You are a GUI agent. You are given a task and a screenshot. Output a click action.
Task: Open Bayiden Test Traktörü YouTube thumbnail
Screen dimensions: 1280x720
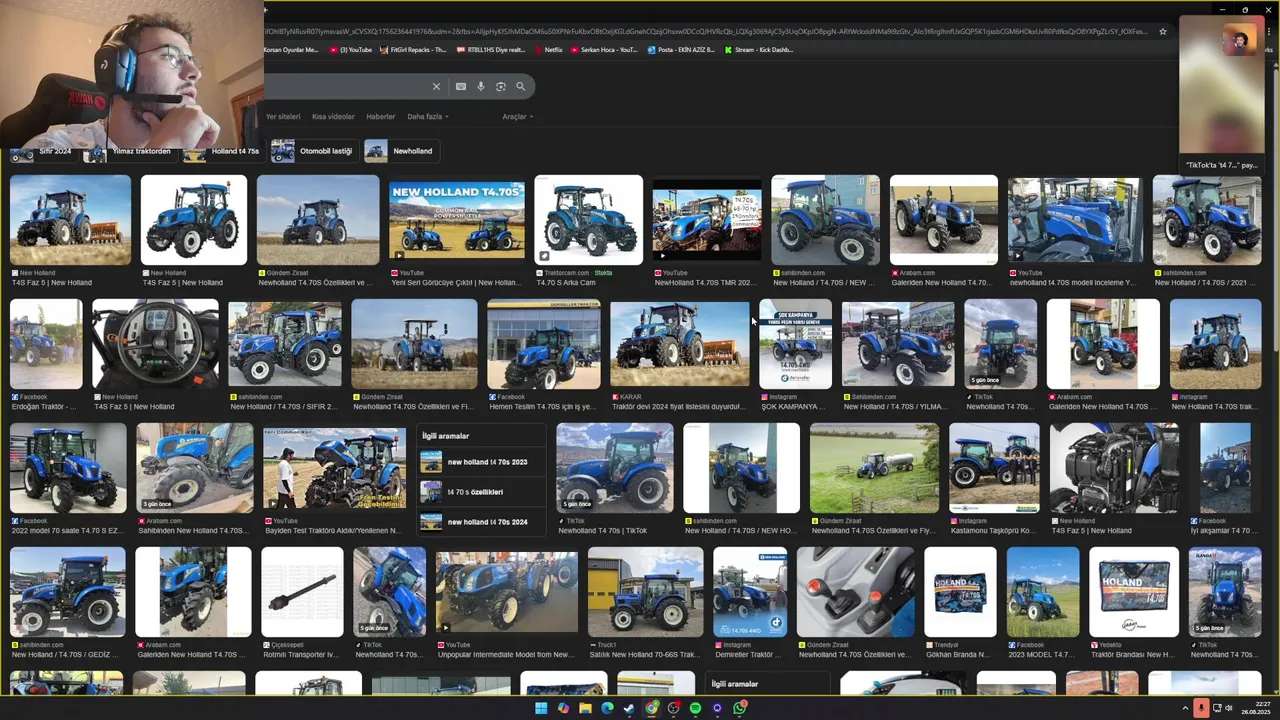pyautogui.click(x=334, y=468)
